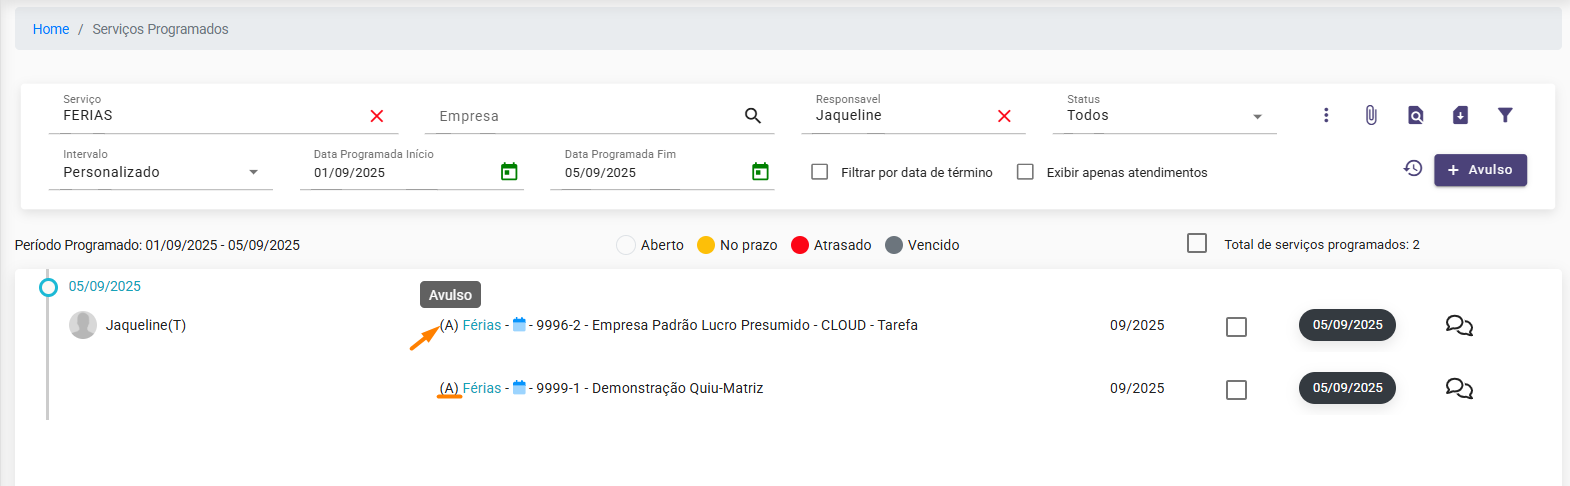Click the funnel filter icon
Viewport: 1570px width, 486px height.
pos(1505,115)
